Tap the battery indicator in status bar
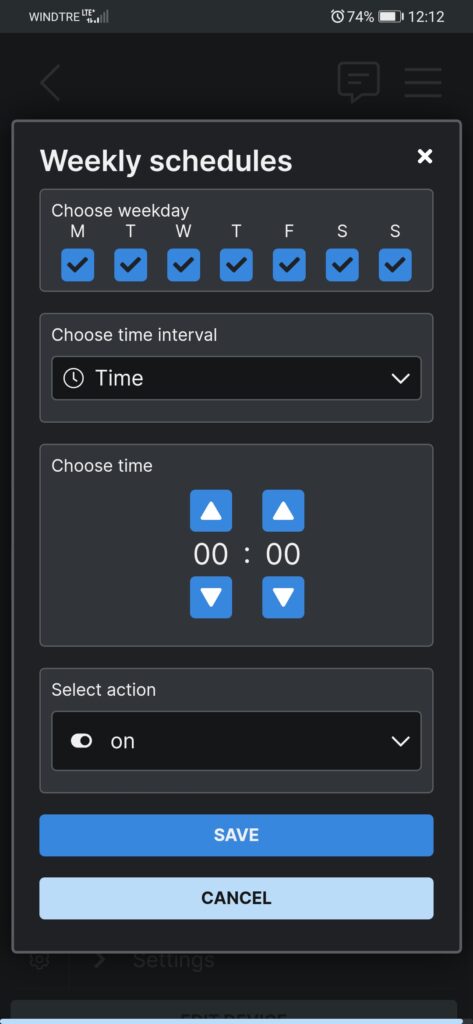 [x=391, y=16]
